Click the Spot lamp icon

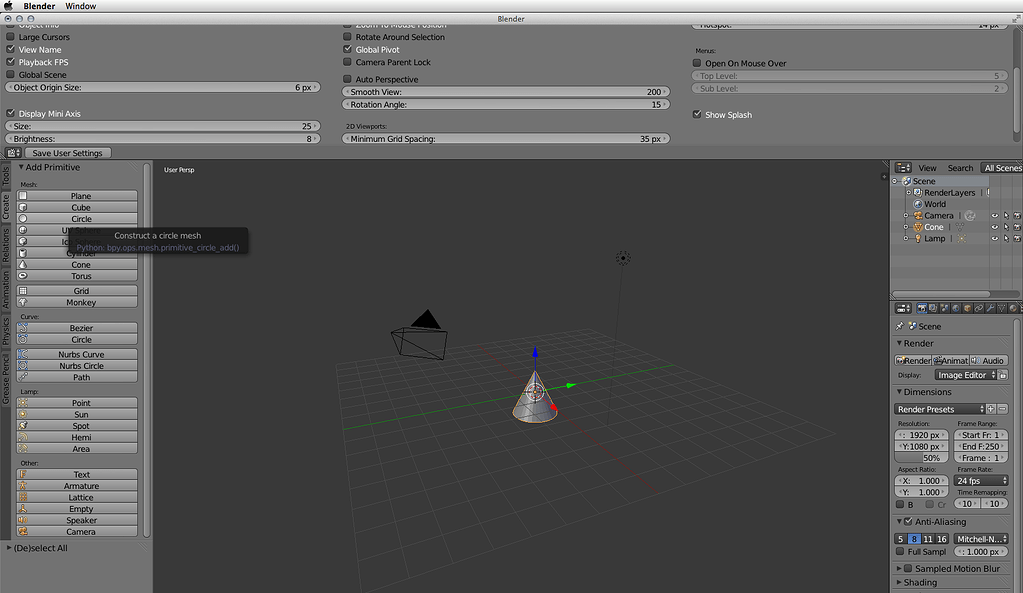click(23, 426)
